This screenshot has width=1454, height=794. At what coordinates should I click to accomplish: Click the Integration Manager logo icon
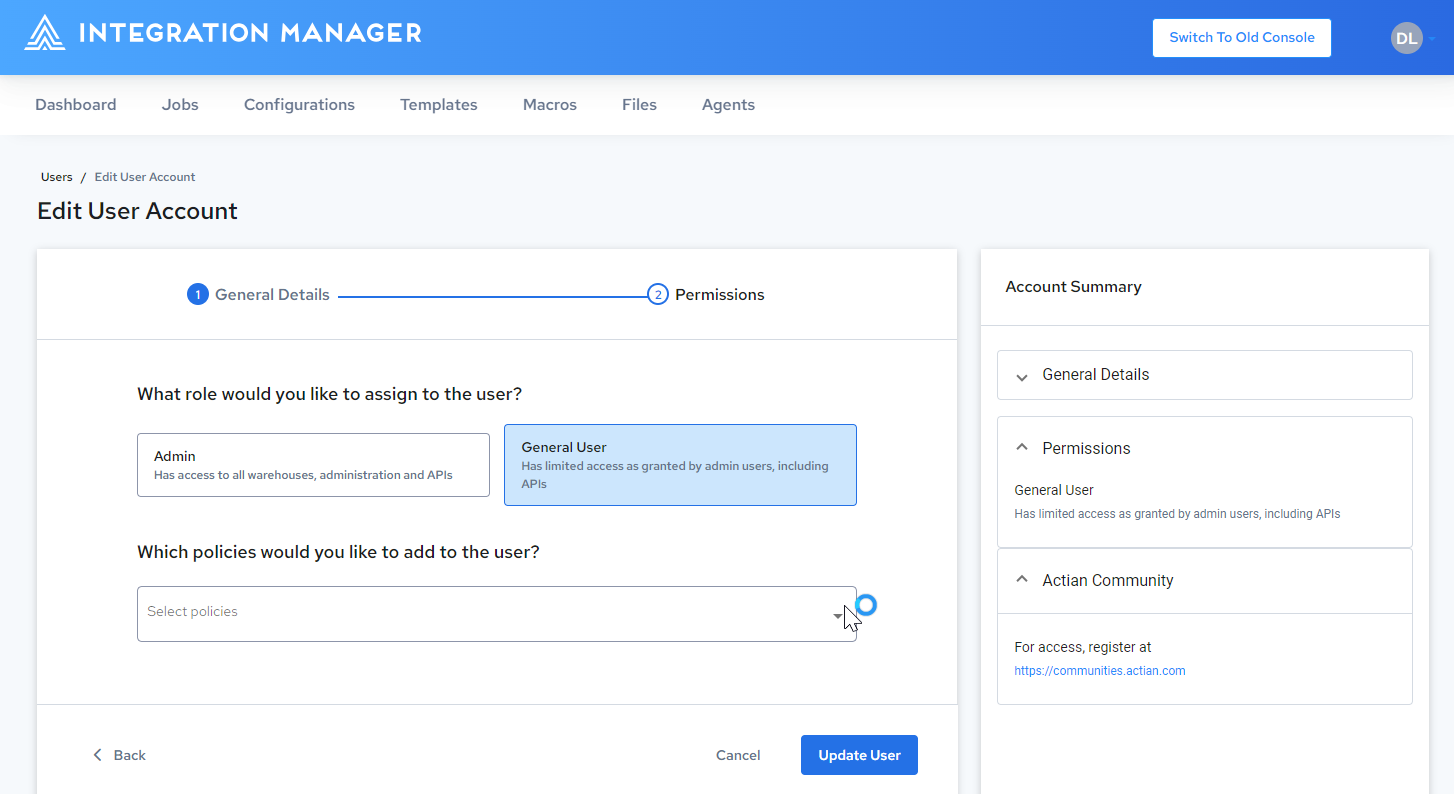(x=45, y=33)
